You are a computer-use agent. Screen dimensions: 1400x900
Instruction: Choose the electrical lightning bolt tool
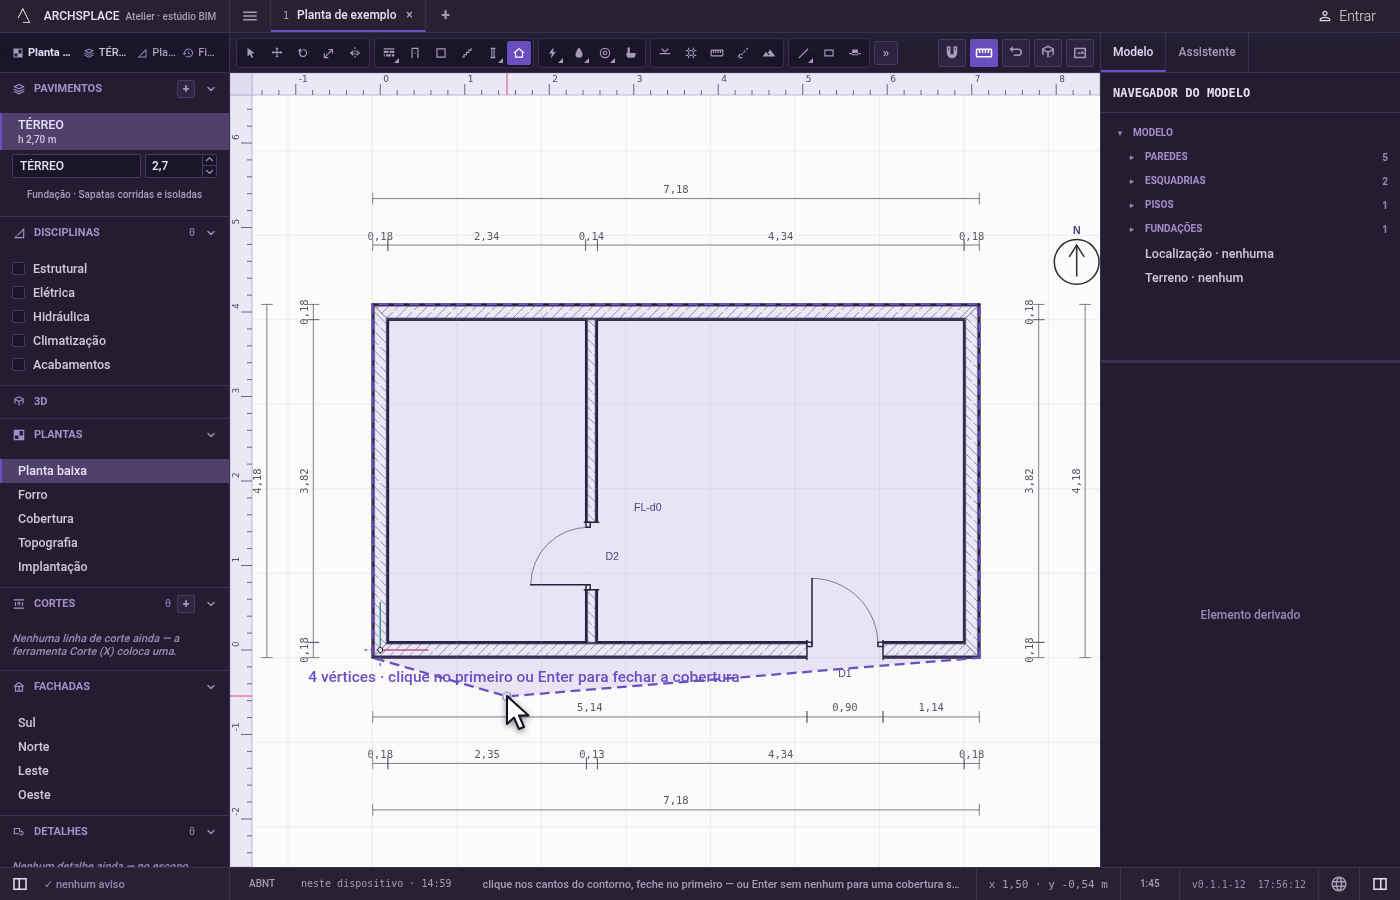pos(553,53)
